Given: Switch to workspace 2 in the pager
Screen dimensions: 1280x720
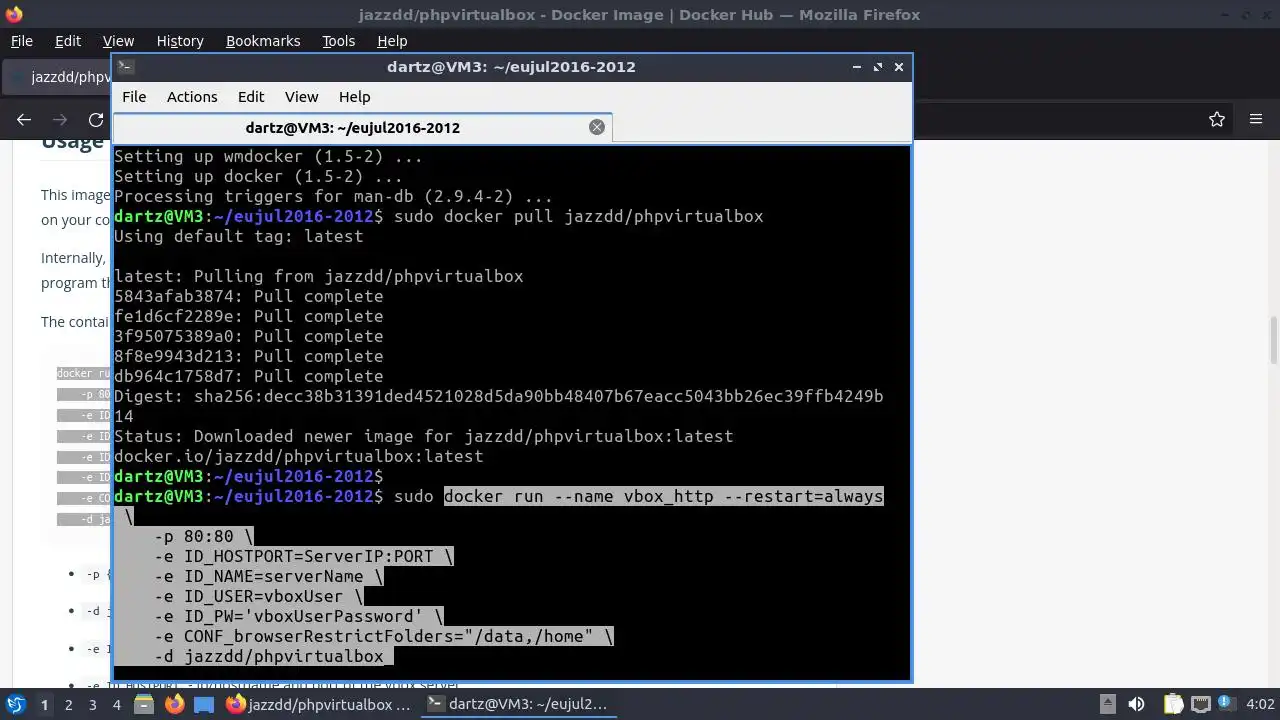Looking at the screenshot, I should (x=68, y=704).
